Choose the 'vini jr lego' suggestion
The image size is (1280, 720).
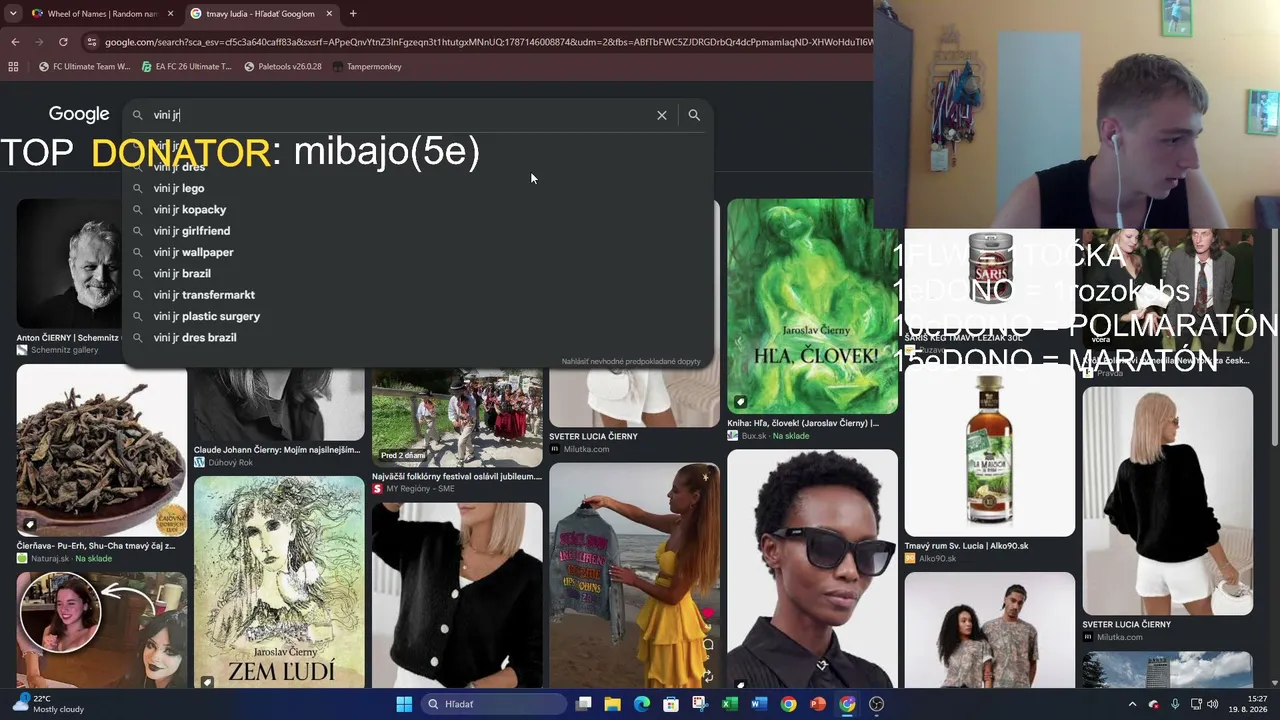(418, 188)
